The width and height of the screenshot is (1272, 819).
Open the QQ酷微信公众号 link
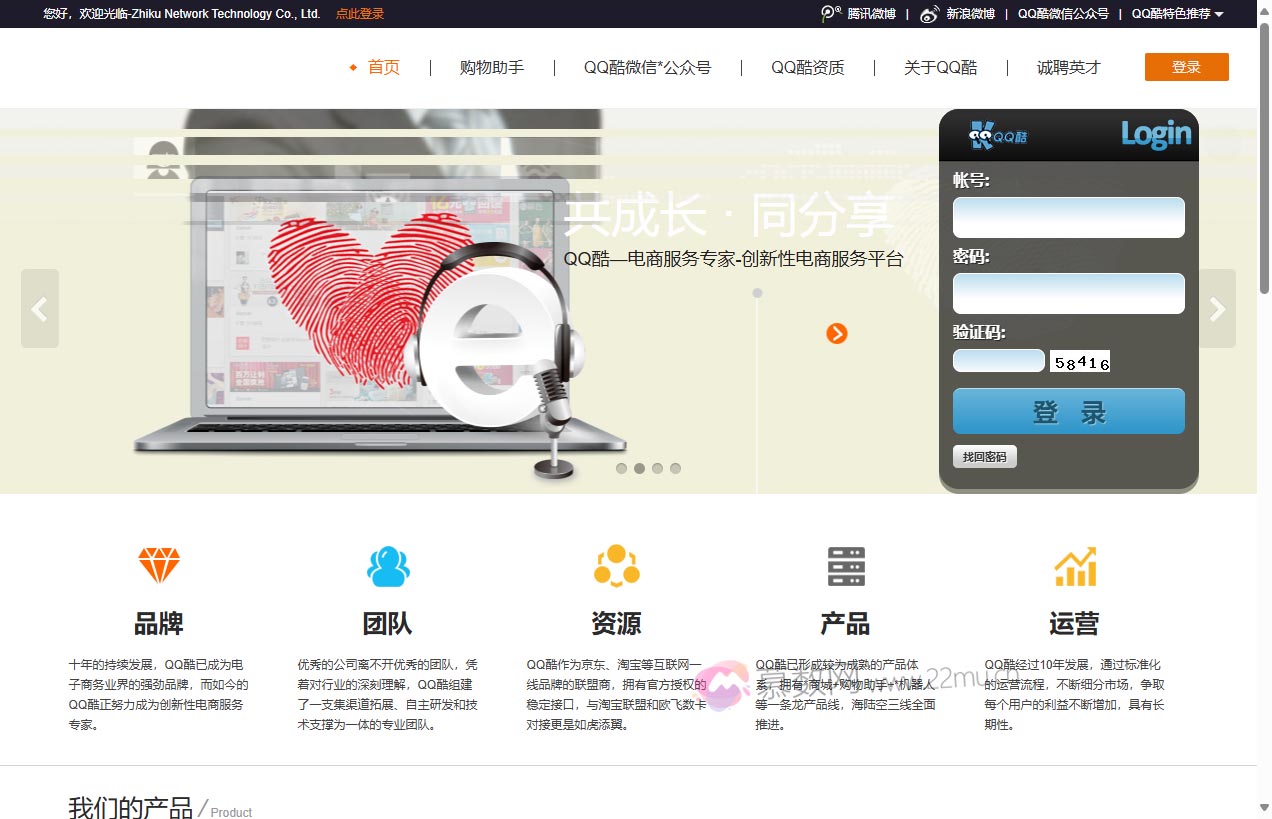(1064, 14)
